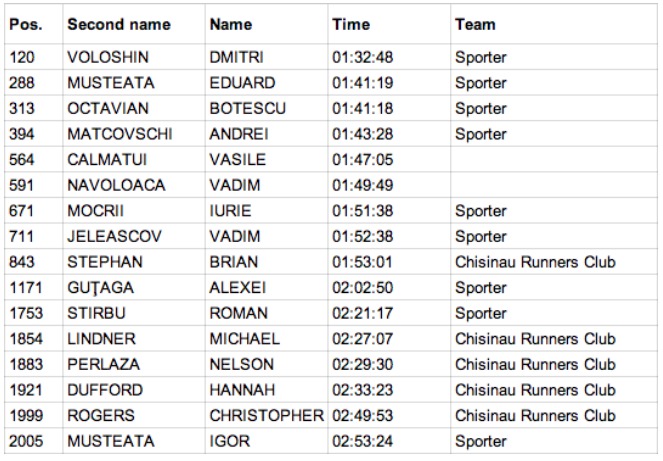Select the JELEASCOV surname cell
Screen dimensions: 663x461
click(x=134, y=236)
